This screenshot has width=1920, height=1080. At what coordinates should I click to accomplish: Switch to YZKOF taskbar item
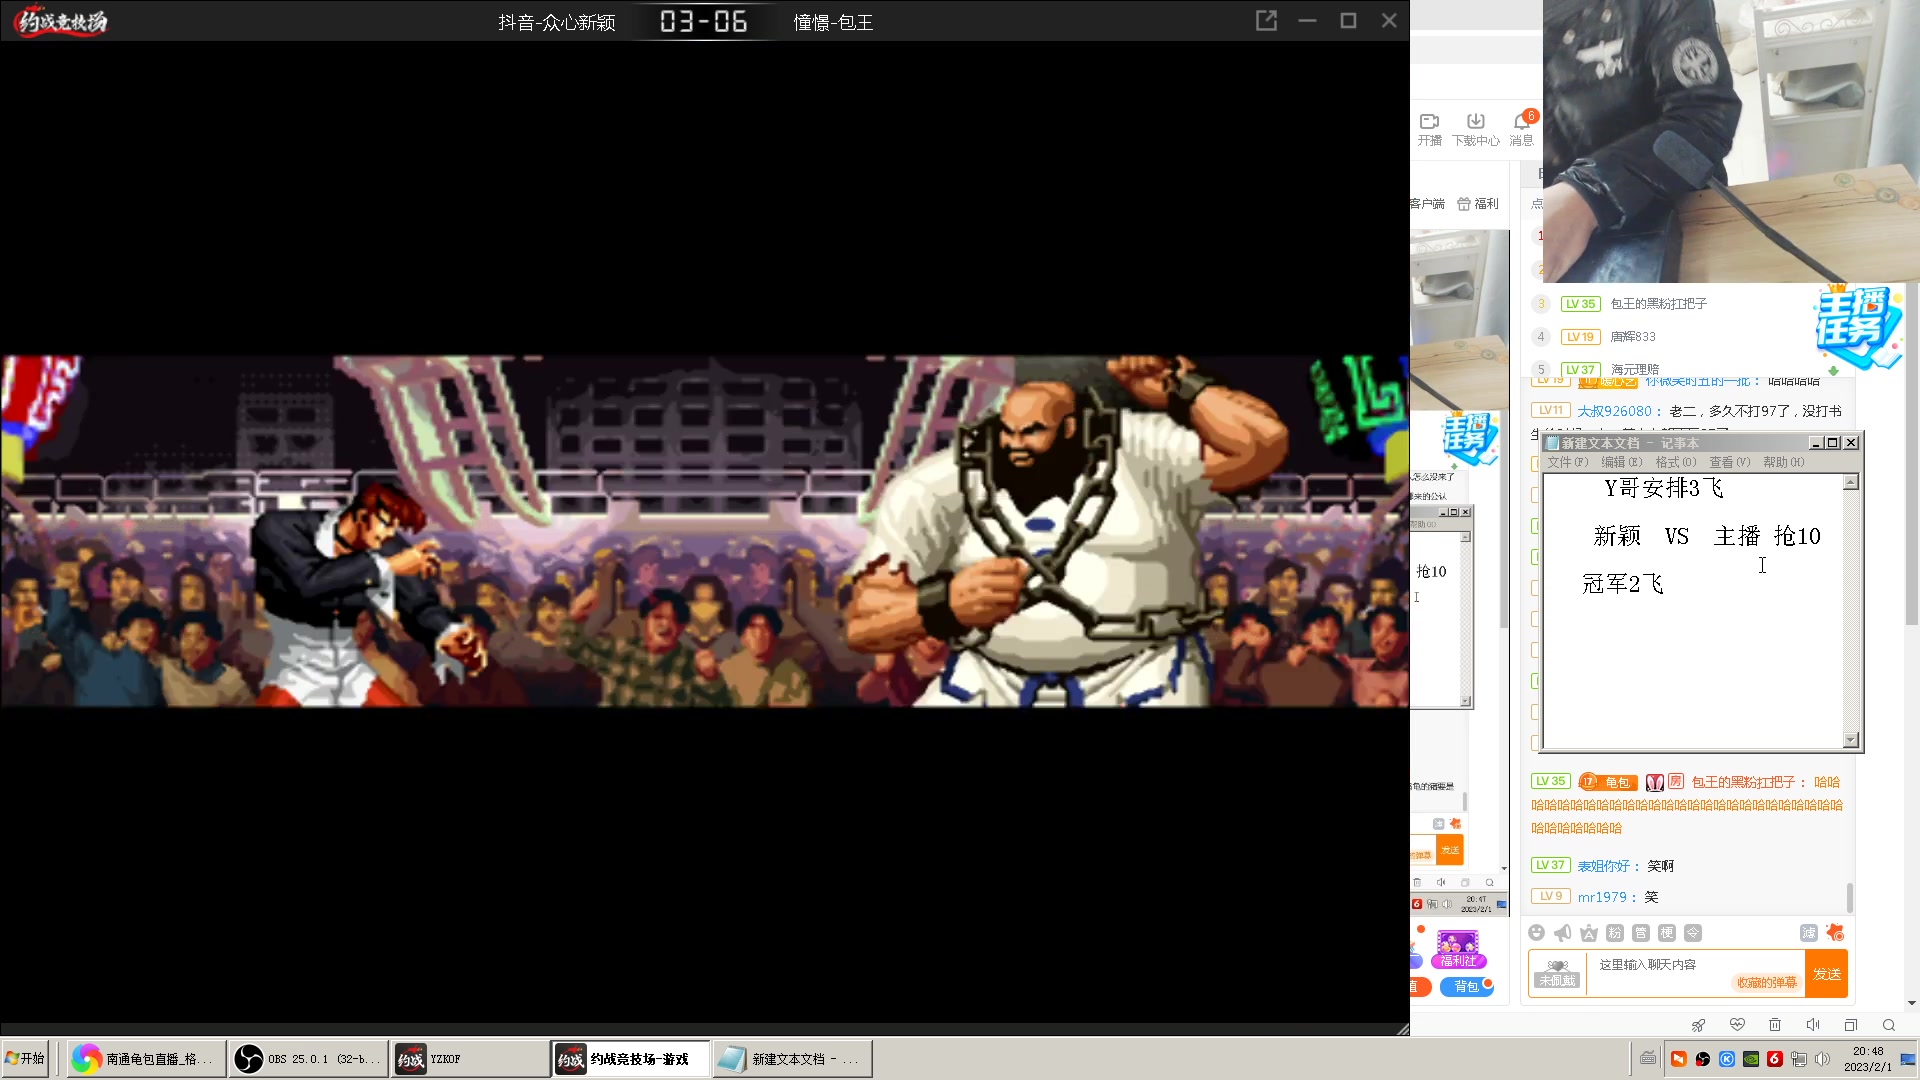coord(470,1059)
